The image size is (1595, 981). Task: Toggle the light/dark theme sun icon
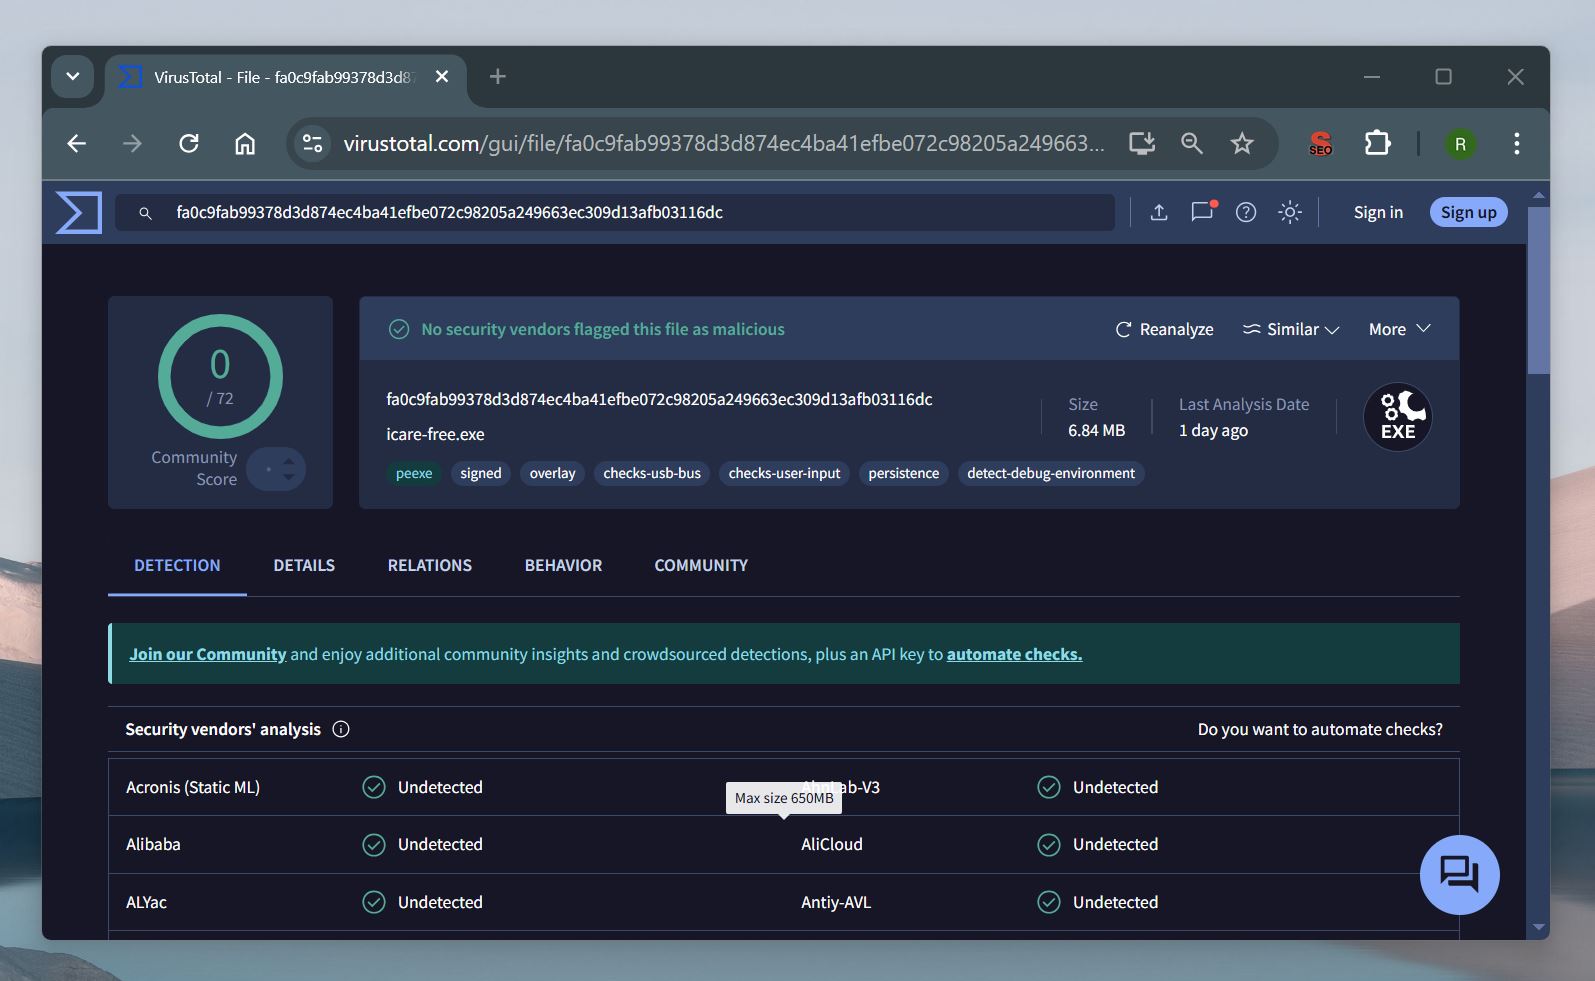(1290, 212)
